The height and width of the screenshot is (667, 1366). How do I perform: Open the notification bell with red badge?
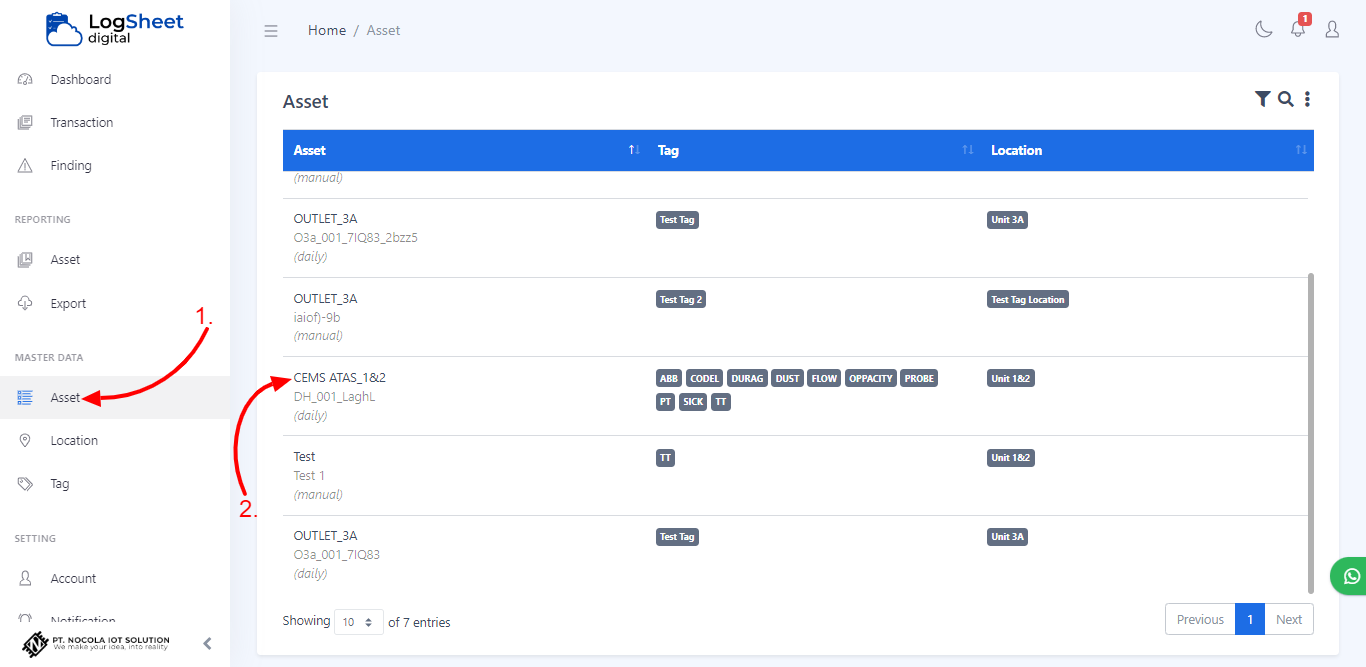(x=1297, y=29)
